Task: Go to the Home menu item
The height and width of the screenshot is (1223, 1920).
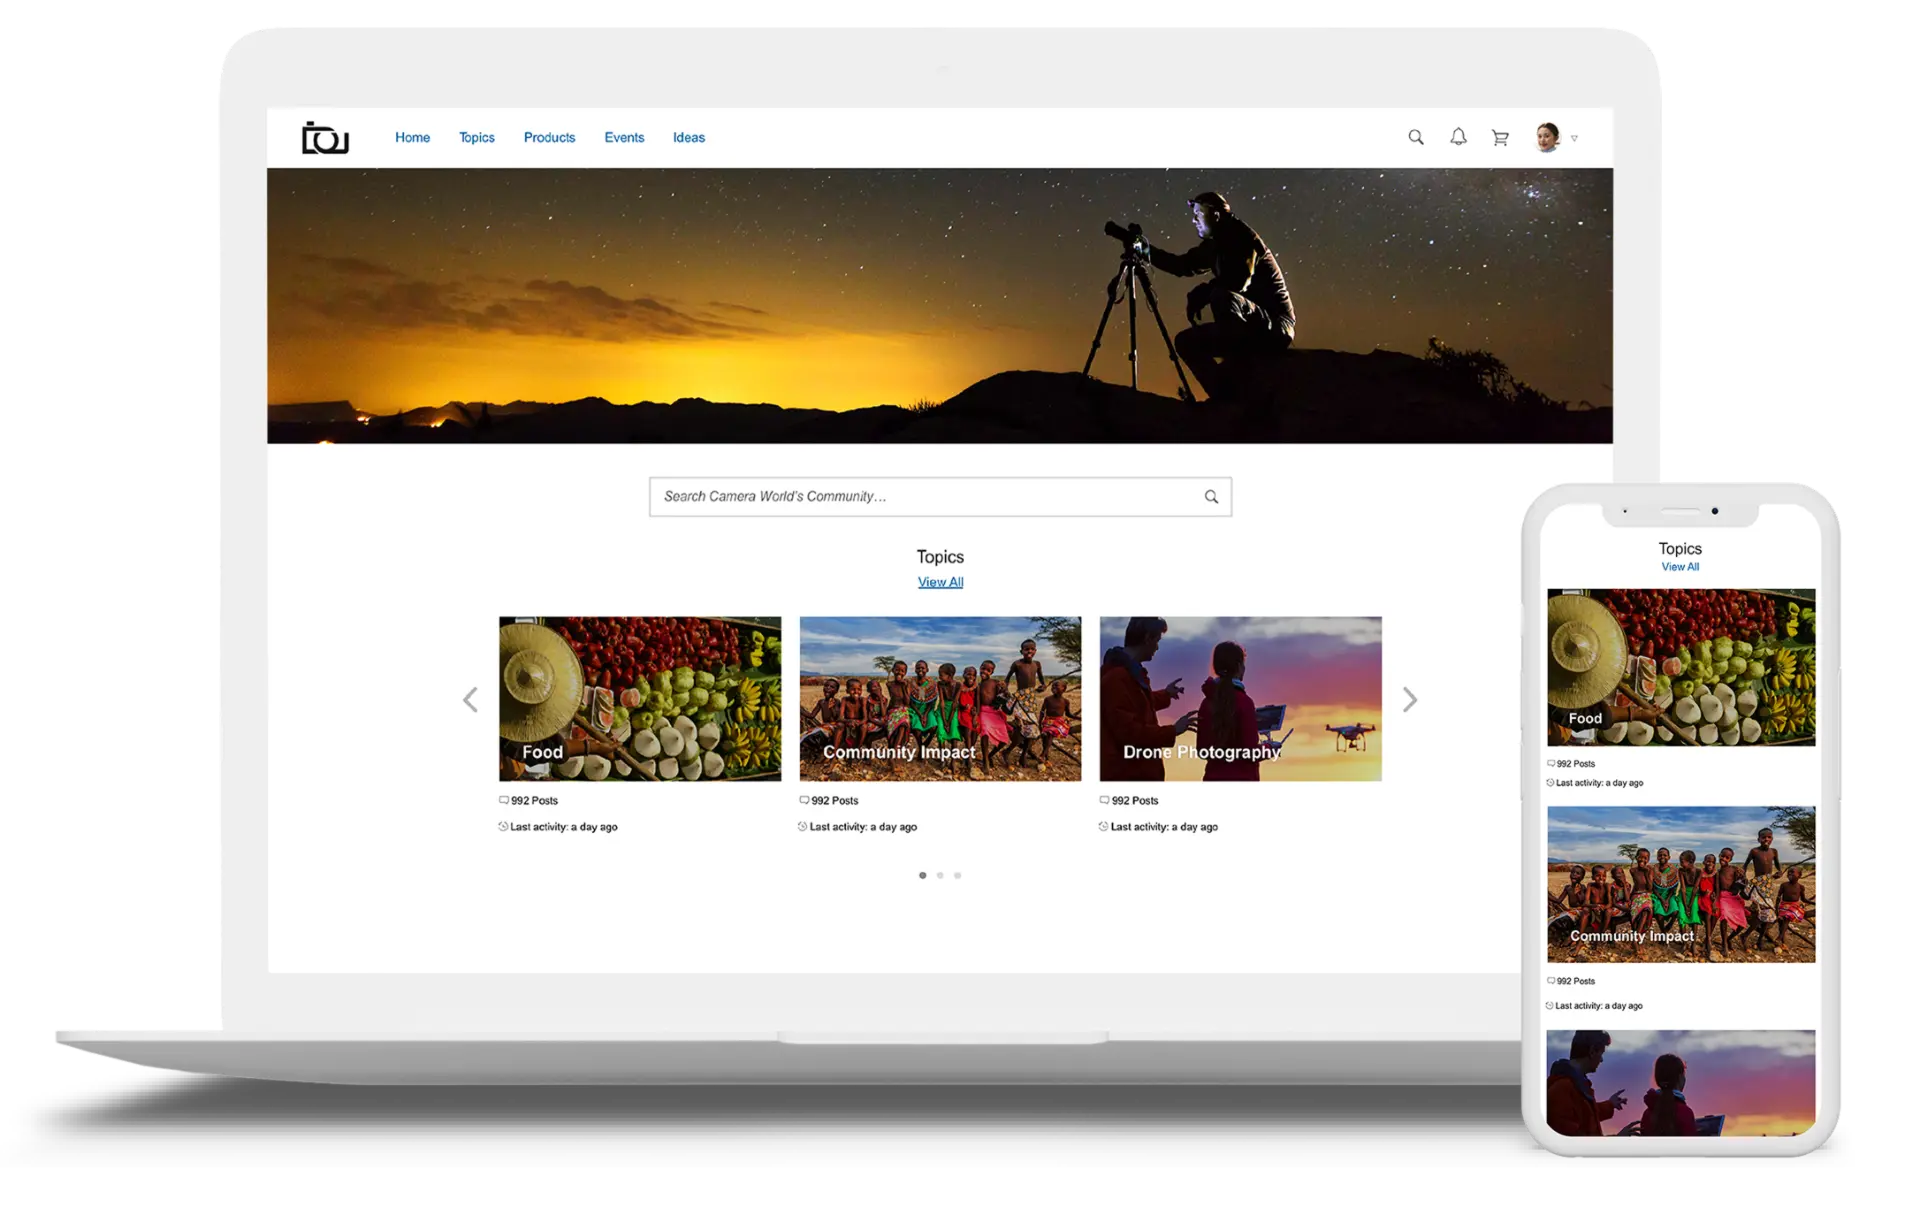Action: 412,138
